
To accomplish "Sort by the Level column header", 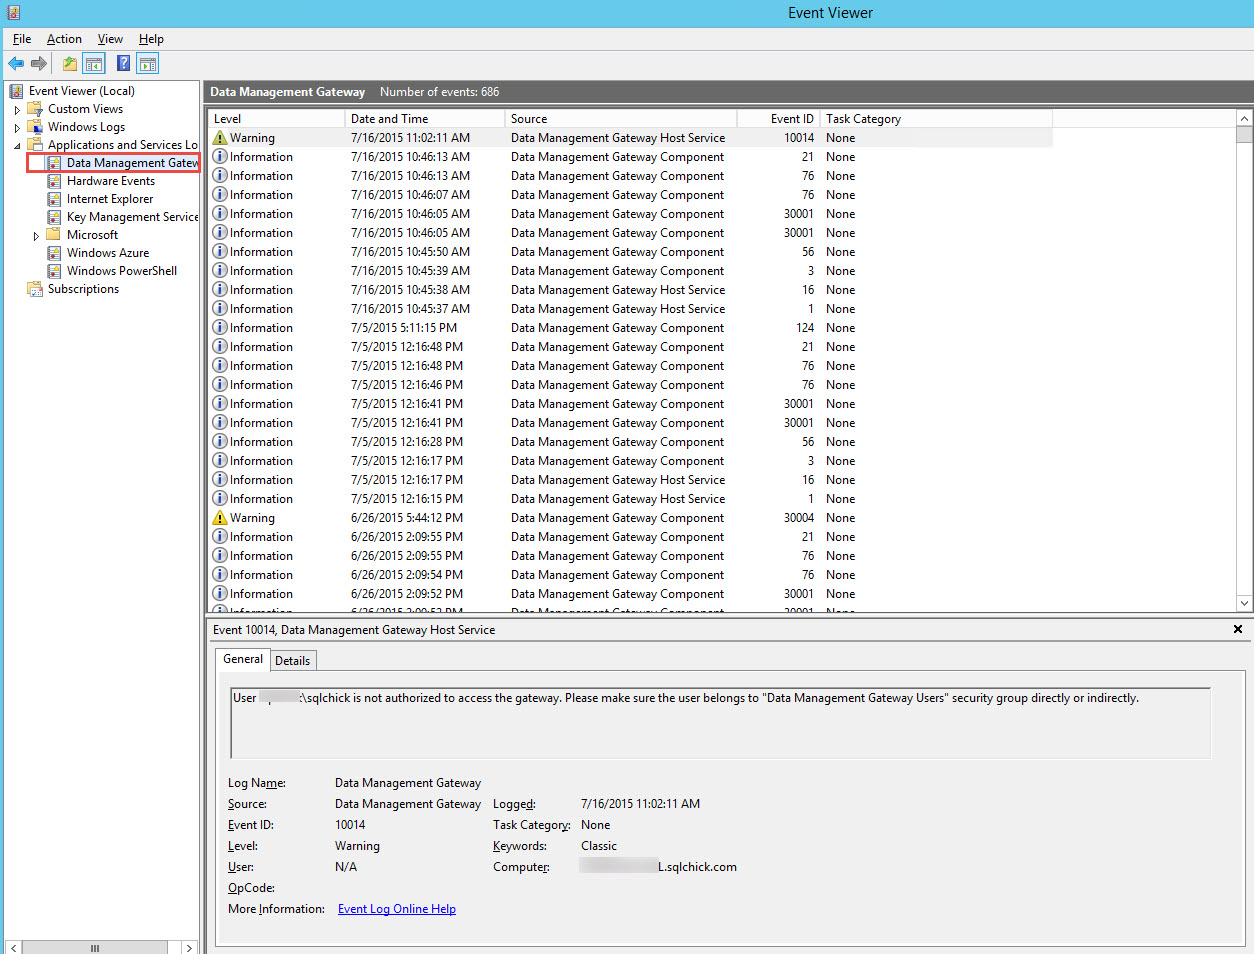I will pyautogui.click(x=276, y=119).
